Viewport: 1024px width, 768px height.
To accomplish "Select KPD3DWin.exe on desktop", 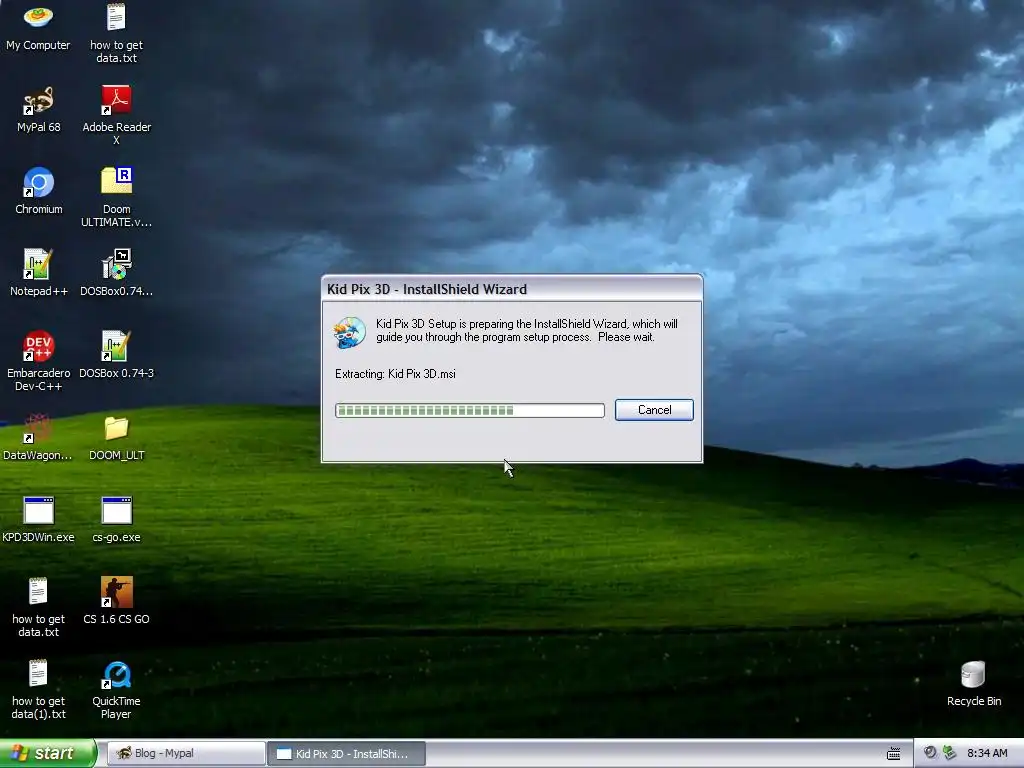I will click(39, 520).
